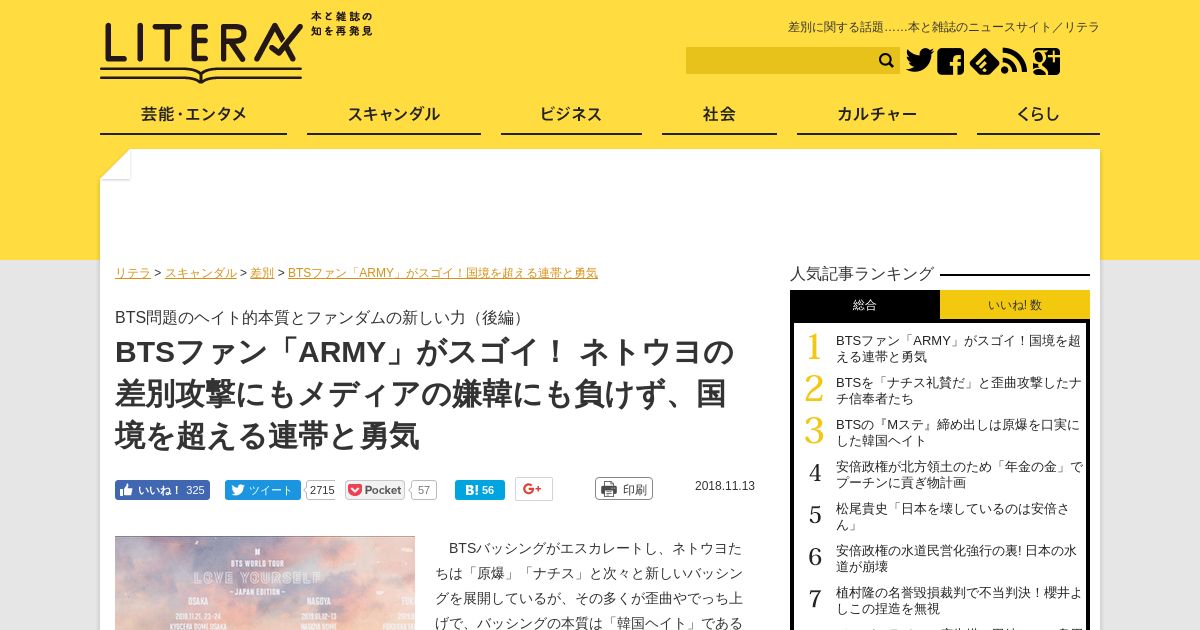Open ranking 5 松尾貴史 article
The height and width of the screenshot is (630, 1200).
[x=953, y=516]
